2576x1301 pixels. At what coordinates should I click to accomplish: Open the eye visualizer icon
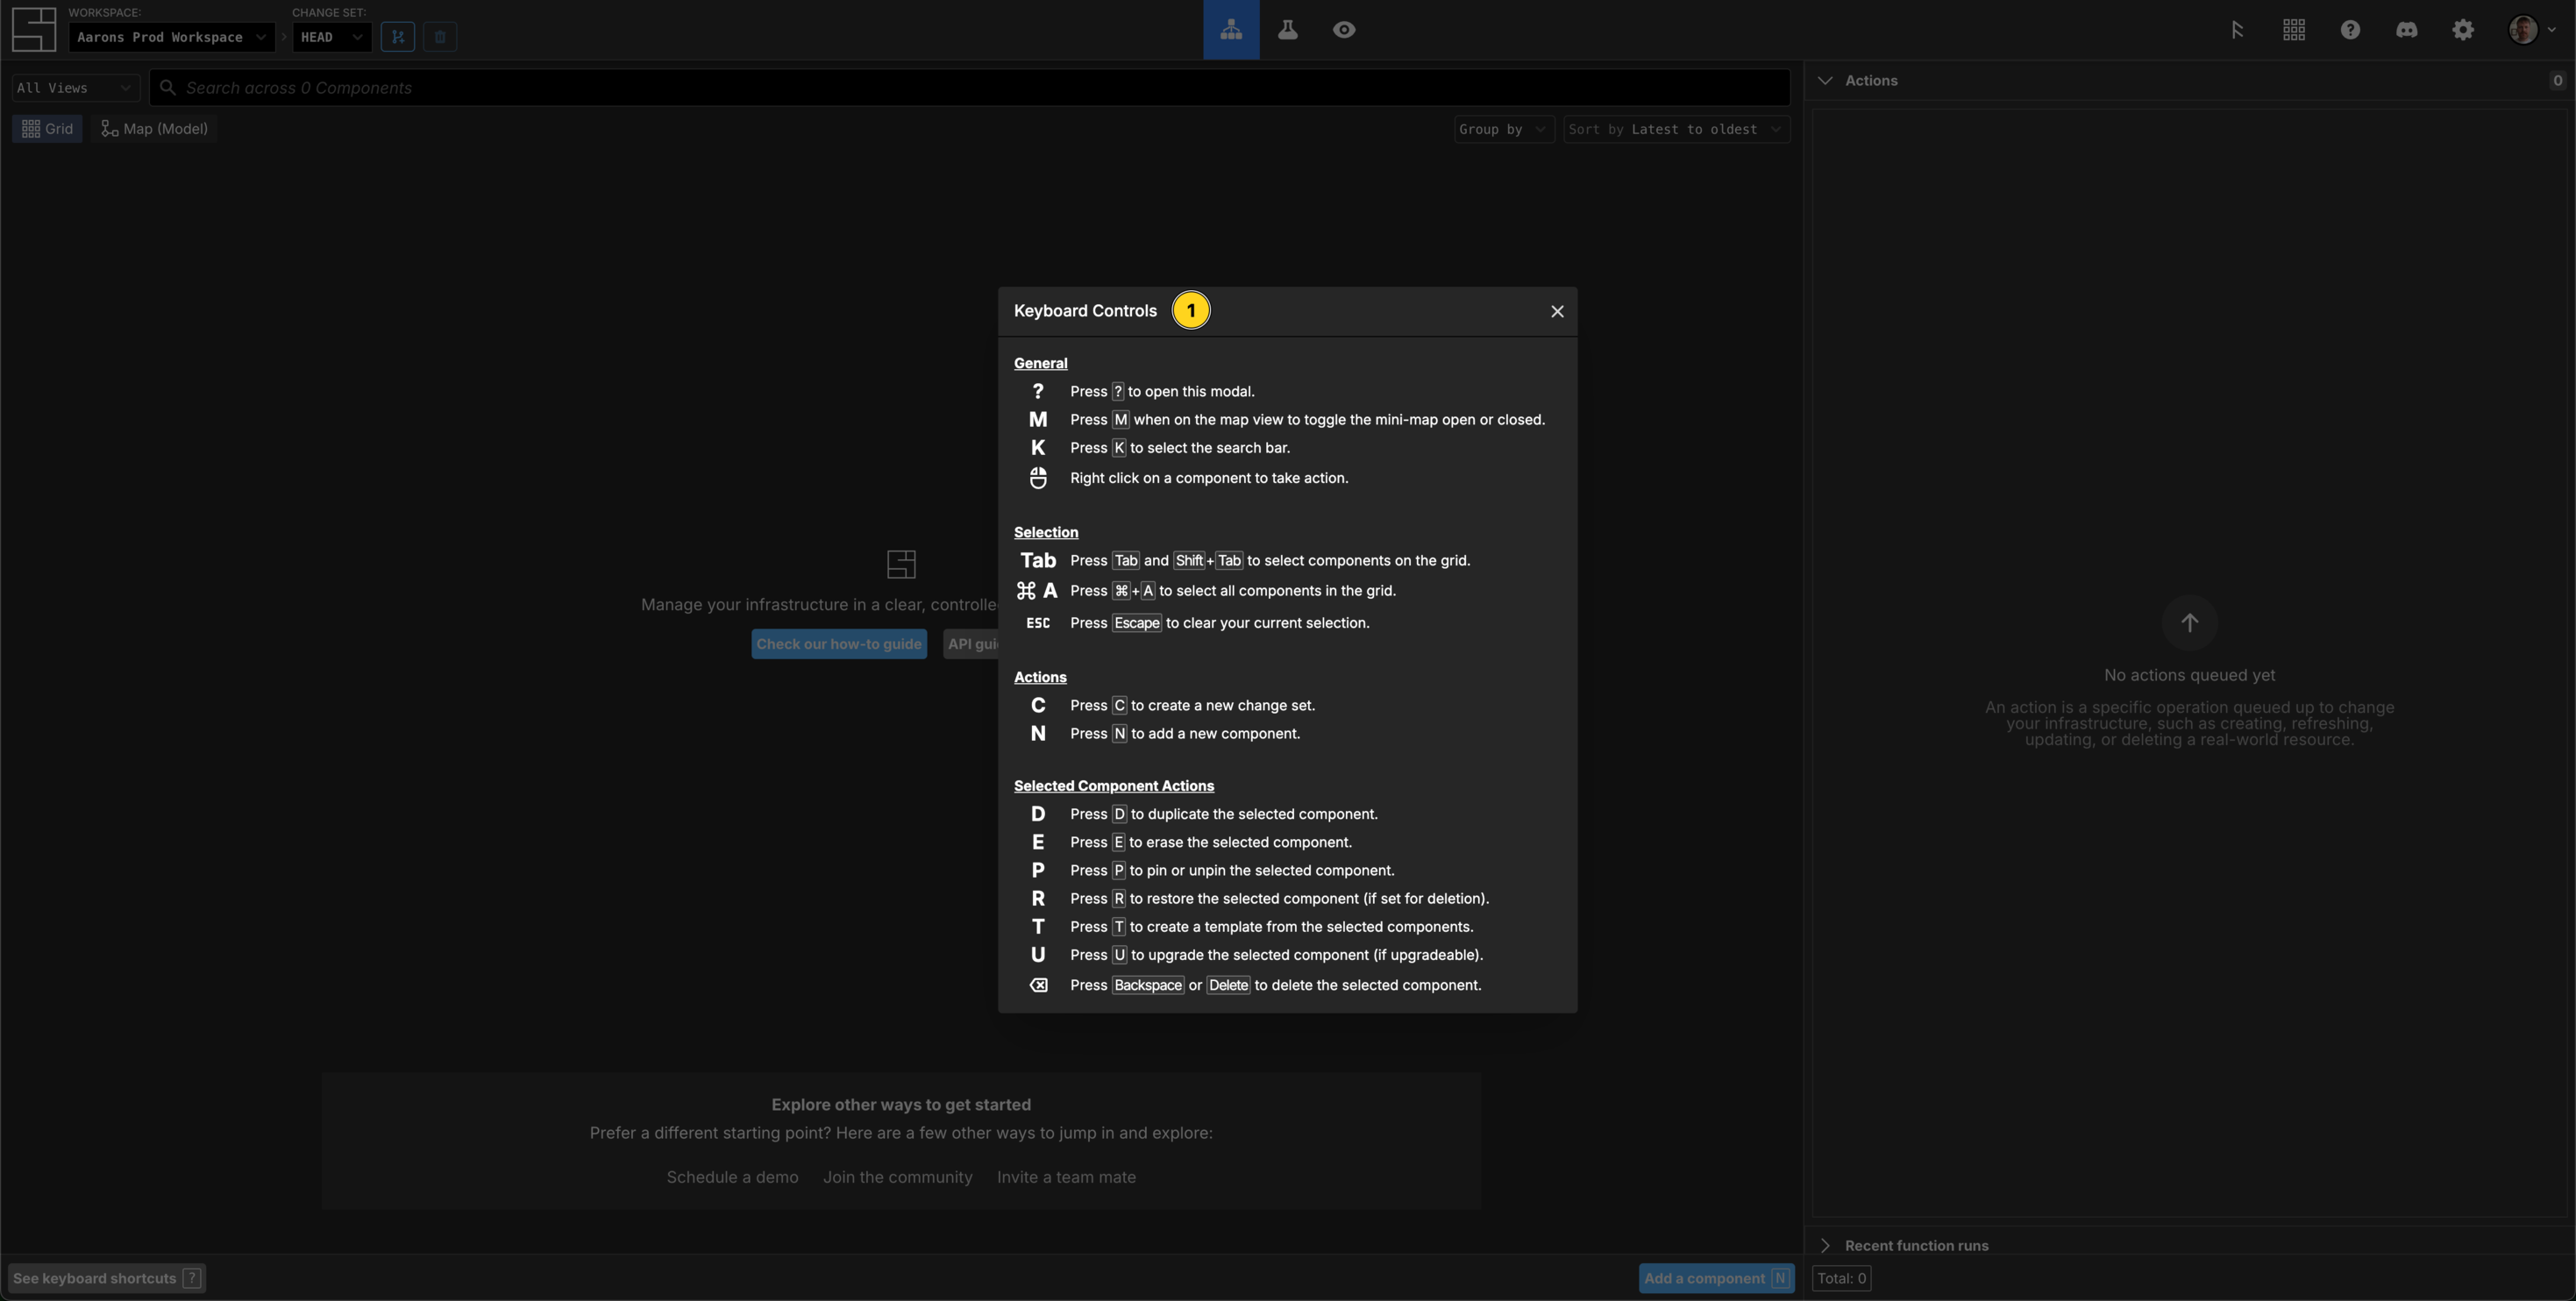click(x=1344, y=30)
